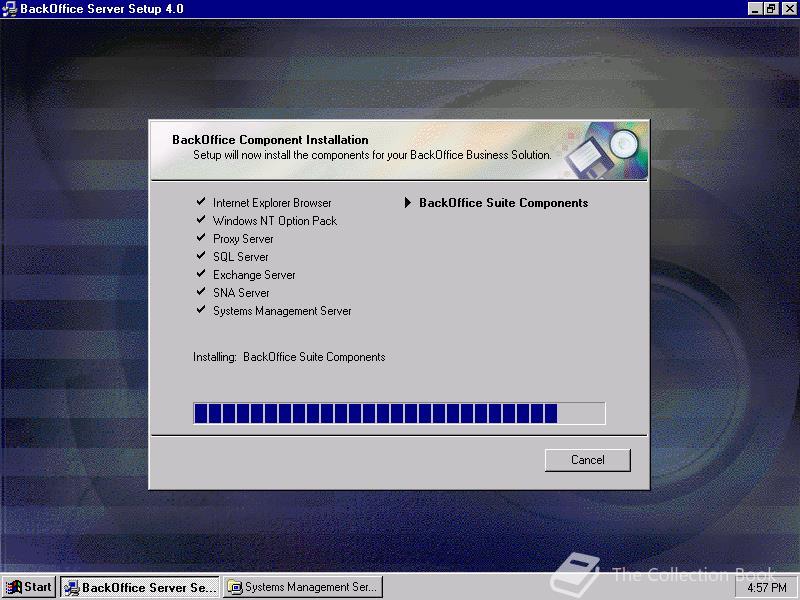Select Windows NT Option Pack text
Viewport: 800px width, 600px height.
[x=274, y=221]
